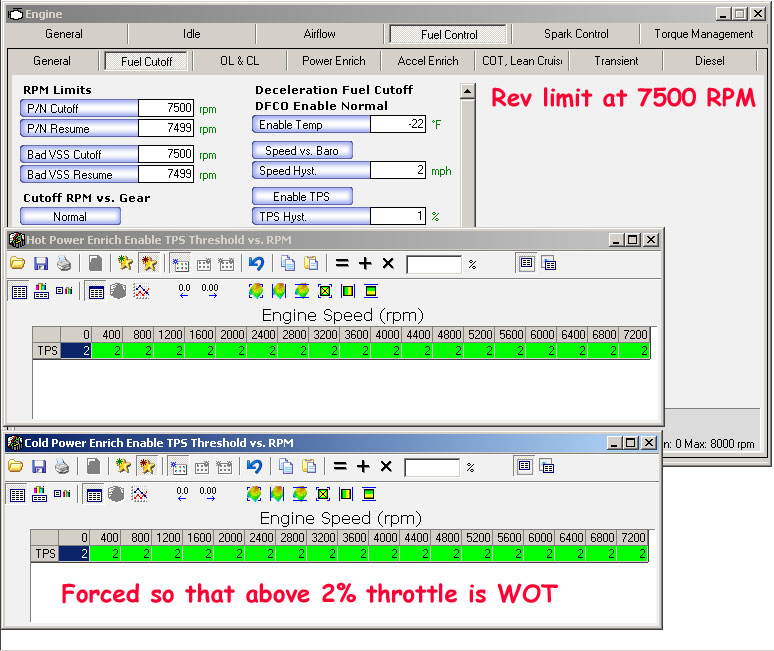Click Paste icon in Hot Power Enrich toolbar
The height and width of the screenshot is (651, 774).
[x=311, y=264]
